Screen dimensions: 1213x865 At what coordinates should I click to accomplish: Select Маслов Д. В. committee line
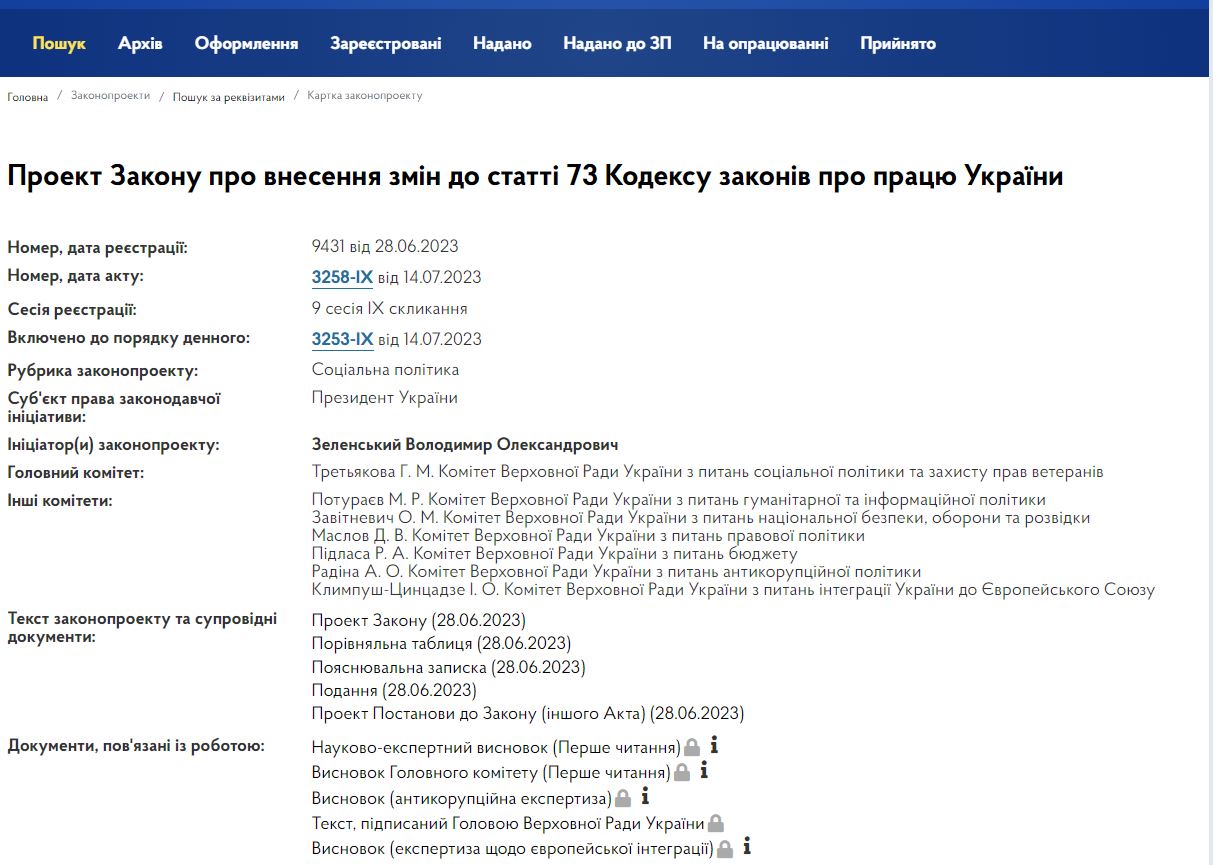point(588,536)
